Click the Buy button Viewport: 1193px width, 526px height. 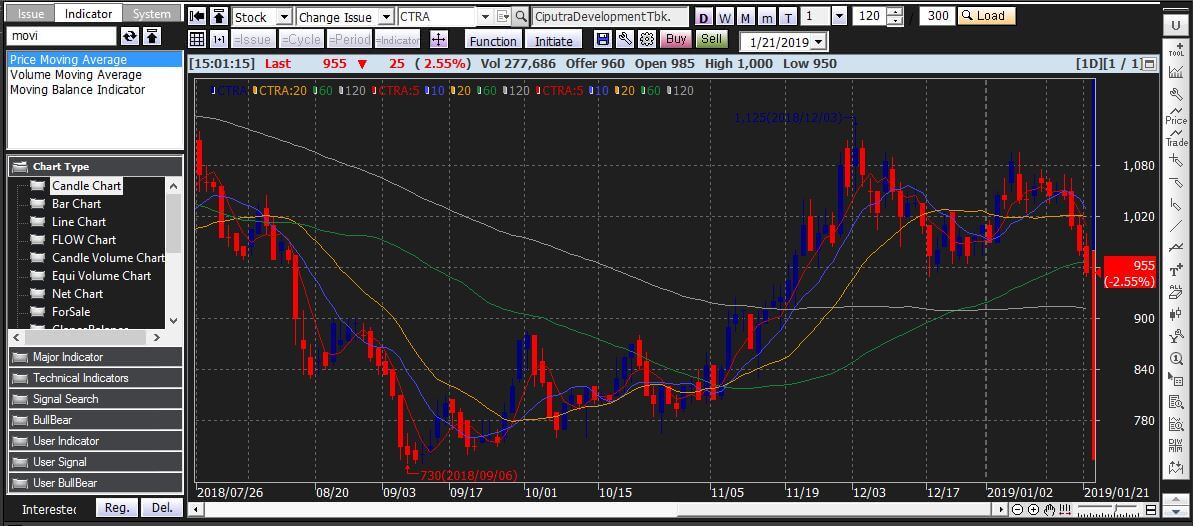[675, 39]
